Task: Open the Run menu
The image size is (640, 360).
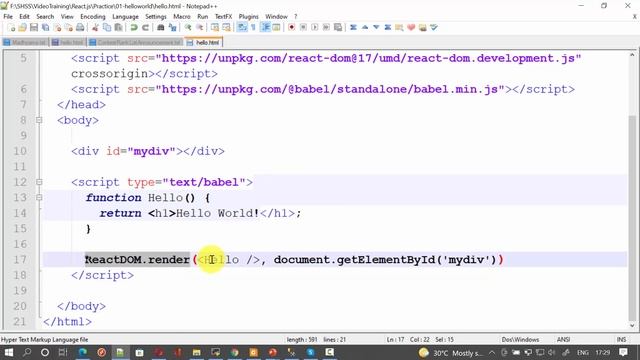Action: (x=202, y=17)
